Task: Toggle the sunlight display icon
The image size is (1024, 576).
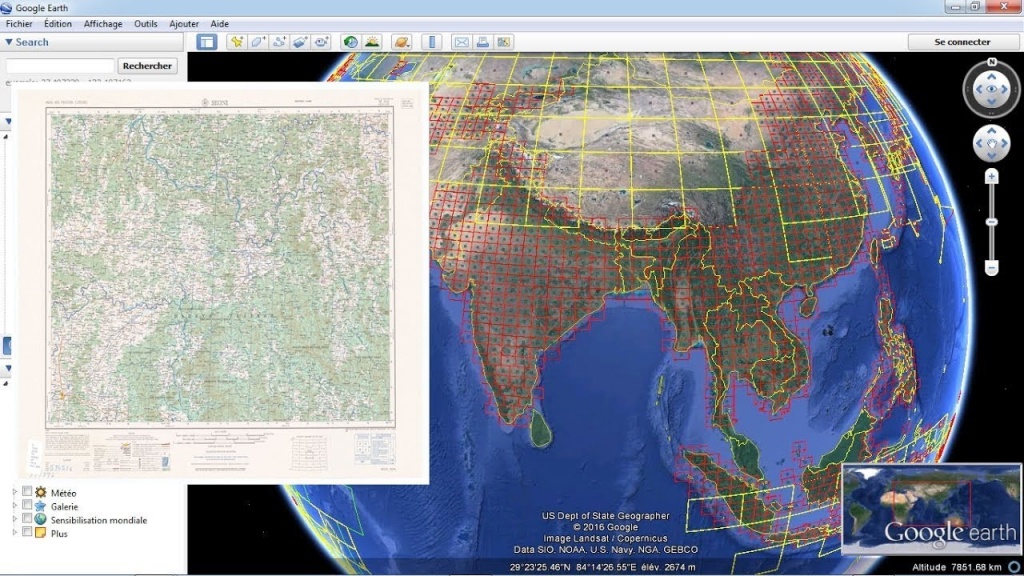Action: click(x=372, y=42)
